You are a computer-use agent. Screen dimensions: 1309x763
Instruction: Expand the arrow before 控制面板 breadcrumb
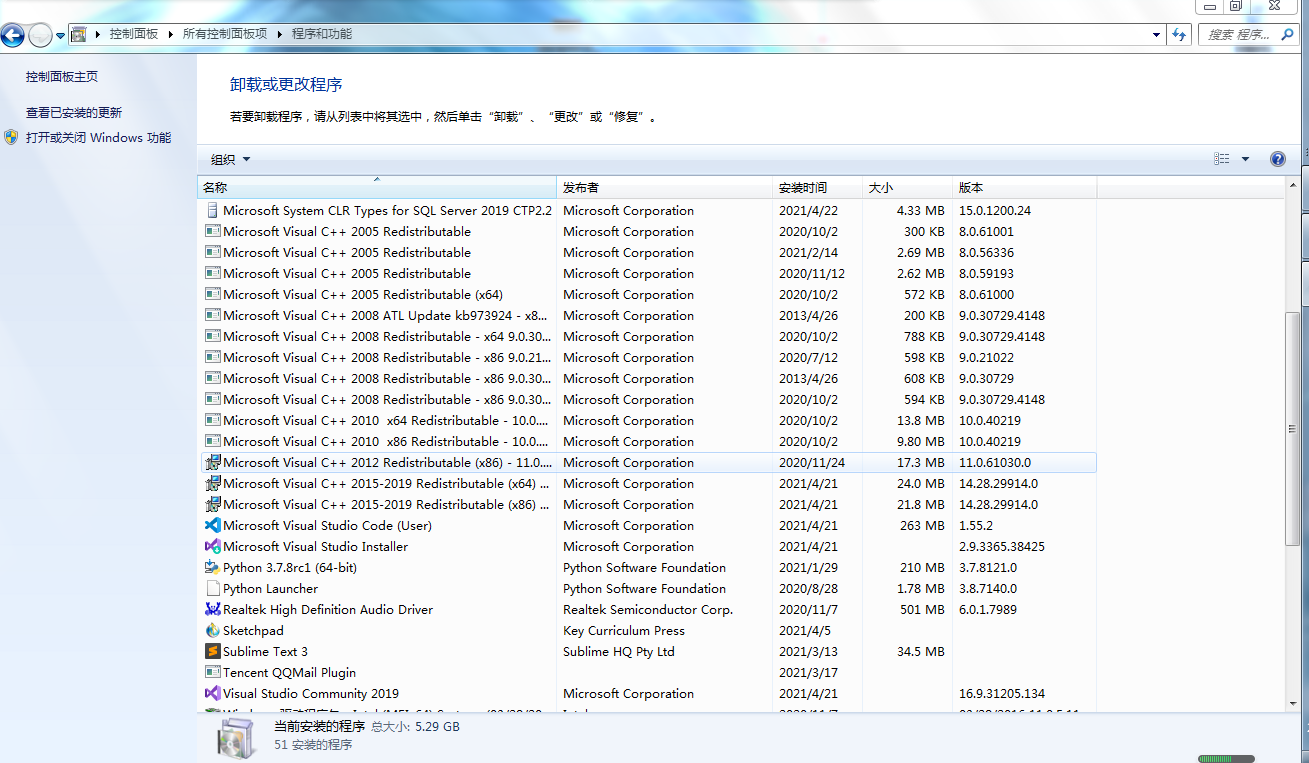(98, 34)
